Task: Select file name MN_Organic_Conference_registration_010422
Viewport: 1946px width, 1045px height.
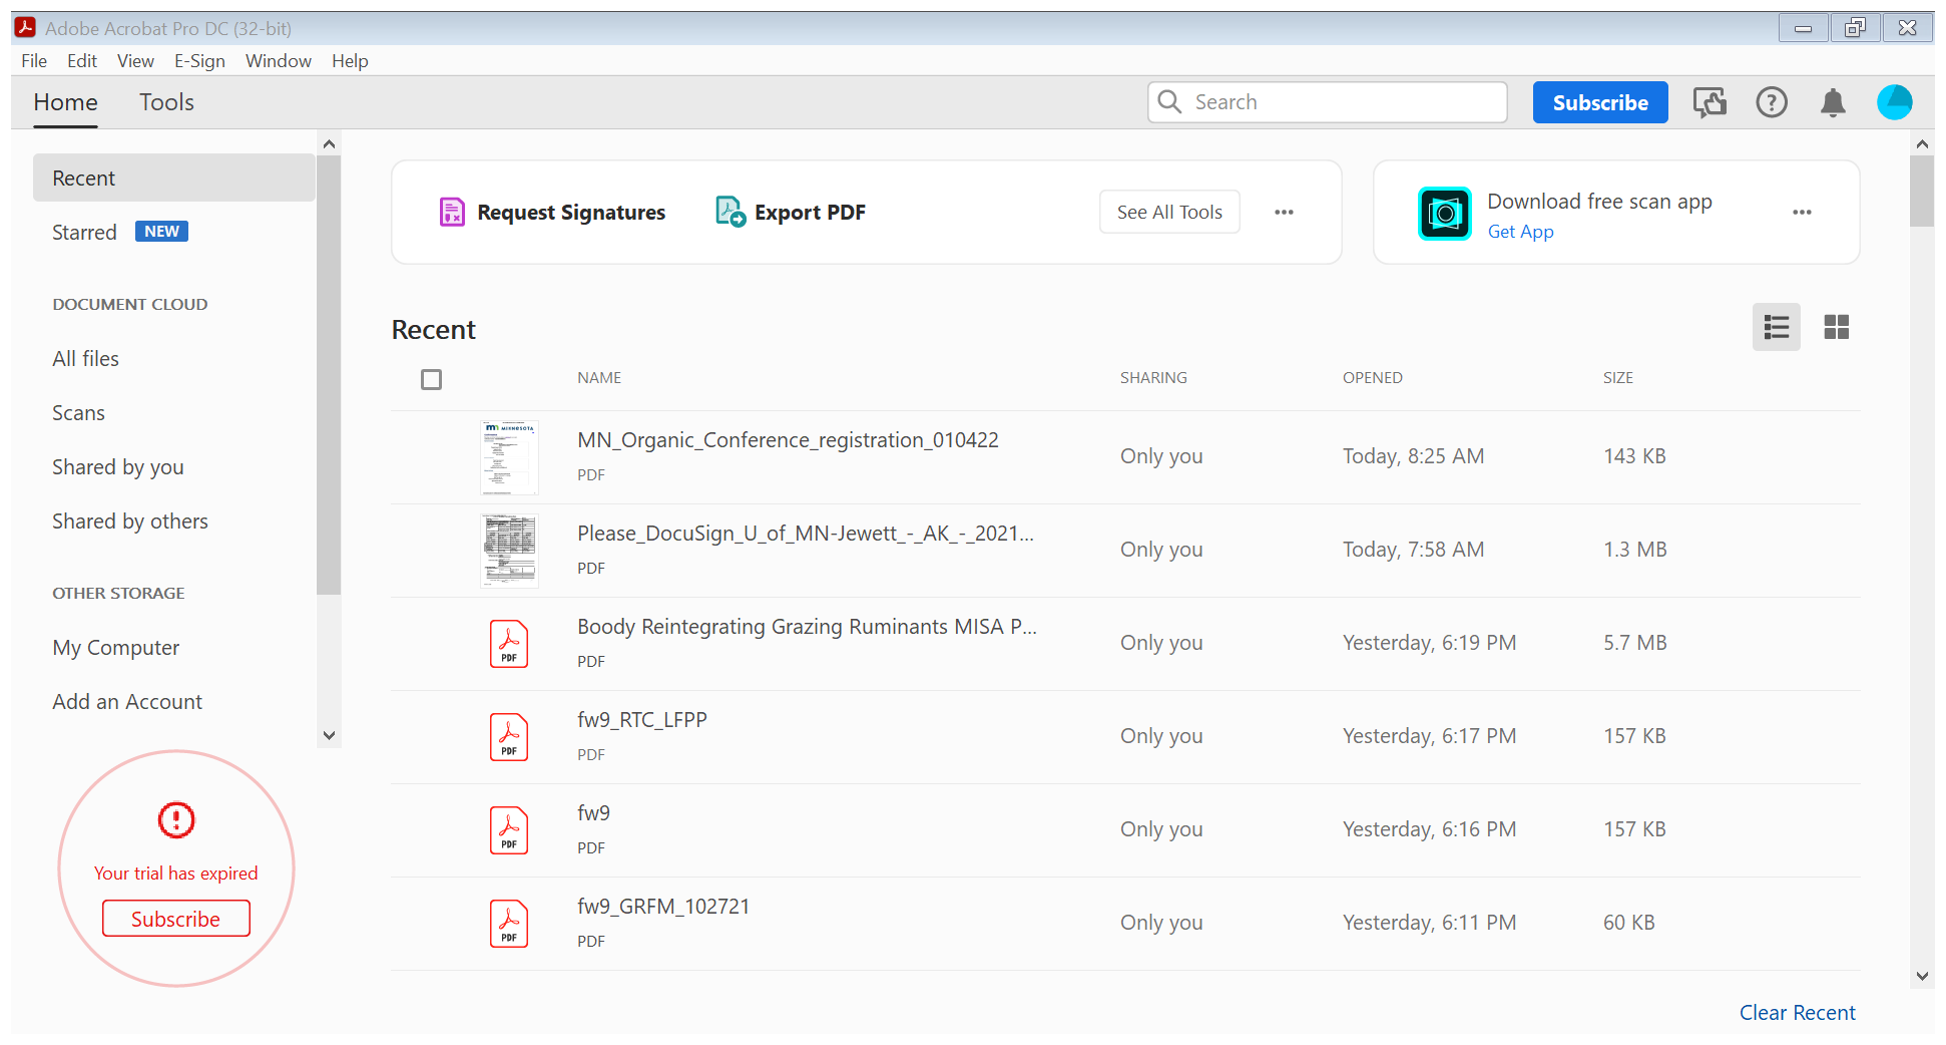Action: (788, 440)
